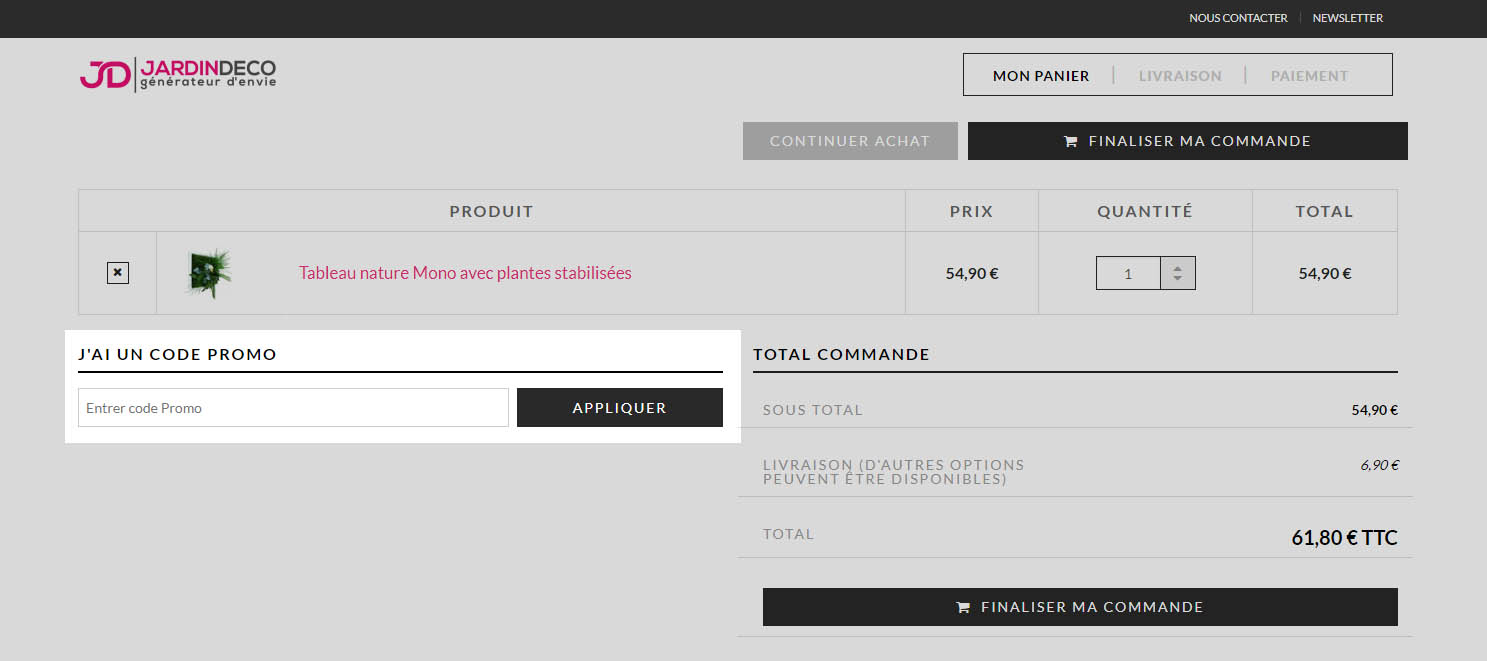This screenshot has height=661, width=1487.
Task: Click the quantity number field
Action: click(x=1128, y=273)
